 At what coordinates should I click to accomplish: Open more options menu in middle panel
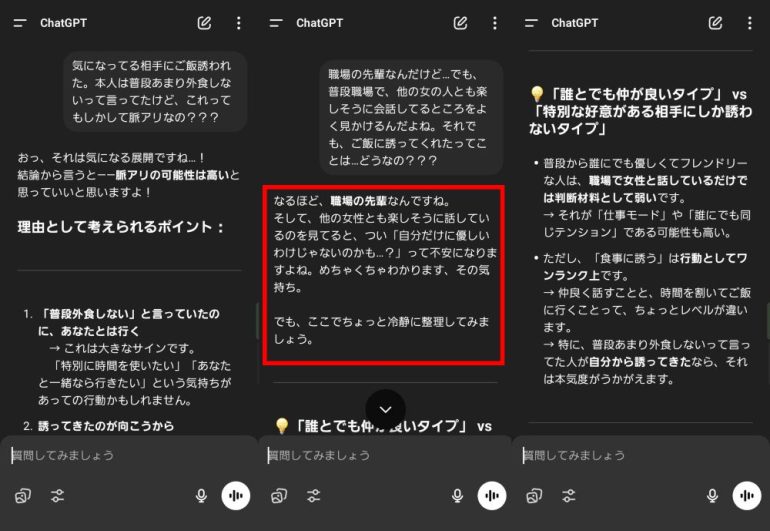(x=494, y=23)
